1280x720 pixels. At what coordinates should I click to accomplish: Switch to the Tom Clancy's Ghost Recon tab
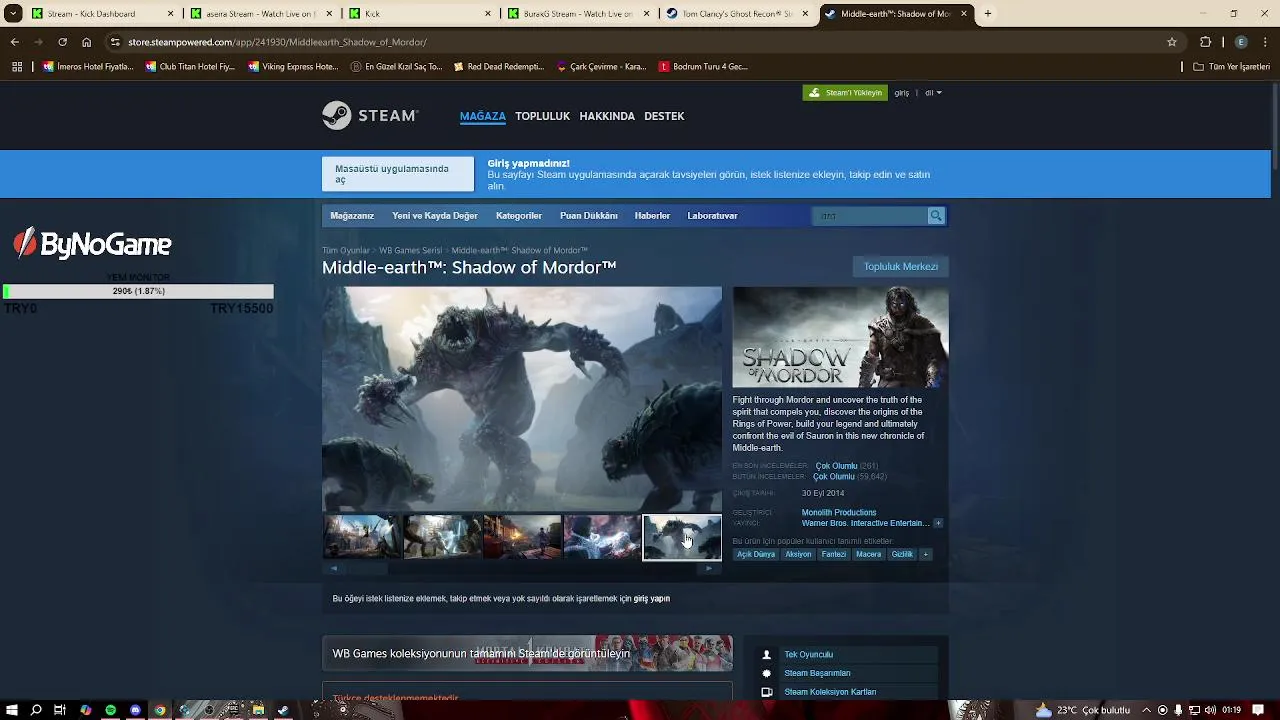[x=738, y=14]
